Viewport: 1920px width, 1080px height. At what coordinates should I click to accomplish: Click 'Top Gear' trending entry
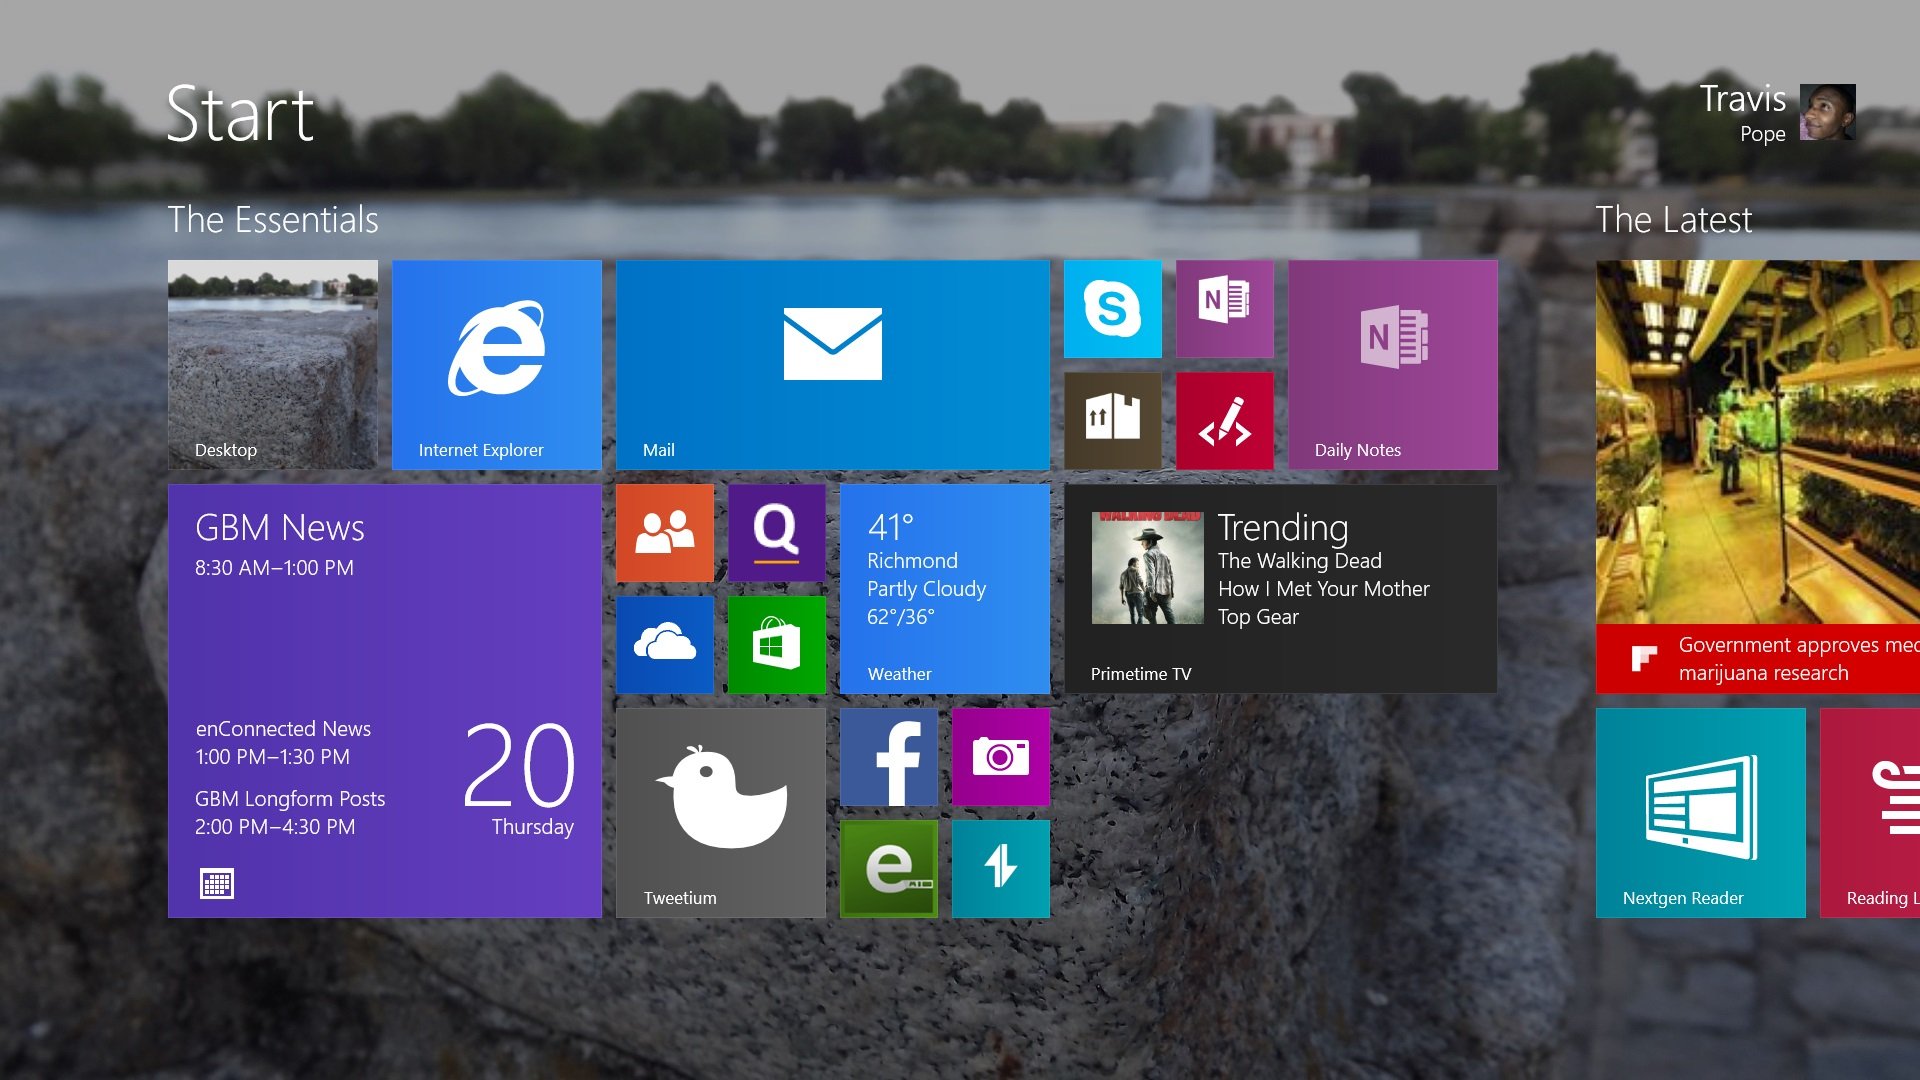1258,617
